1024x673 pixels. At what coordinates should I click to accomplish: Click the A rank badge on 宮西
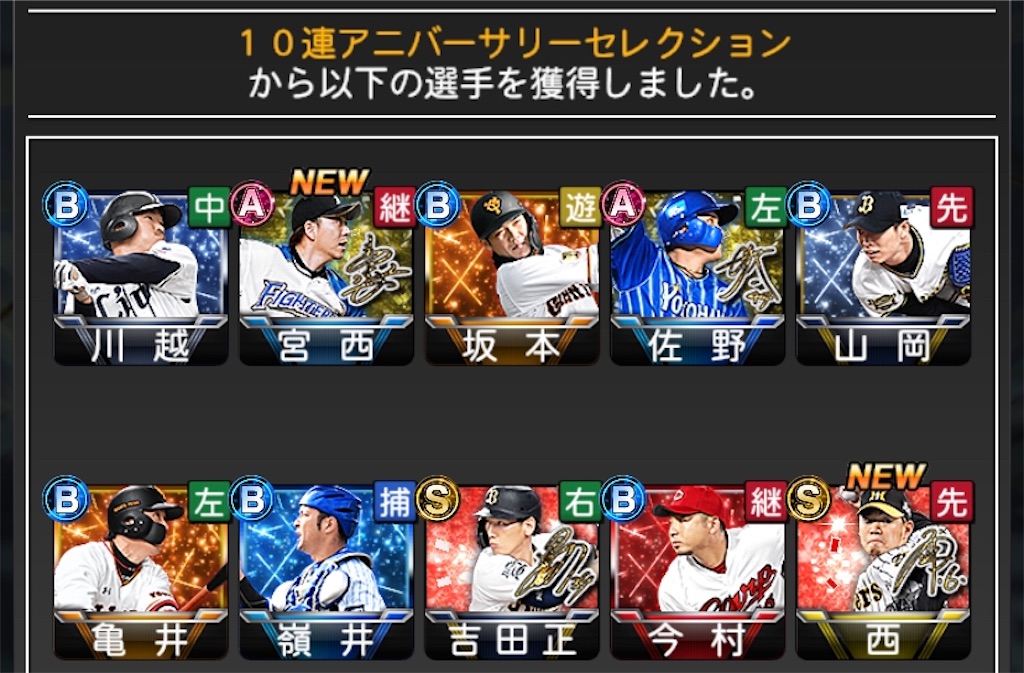251,204
